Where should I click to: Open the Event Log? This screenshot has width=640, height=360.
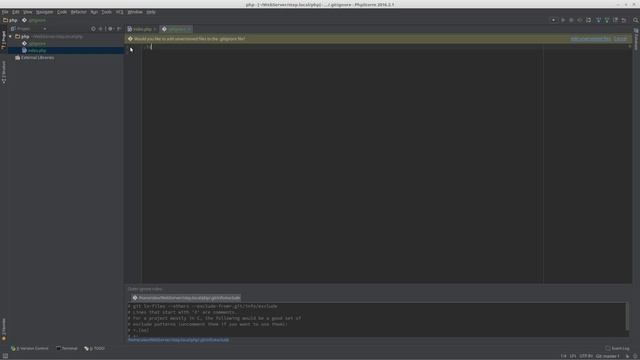coord(617,349)
